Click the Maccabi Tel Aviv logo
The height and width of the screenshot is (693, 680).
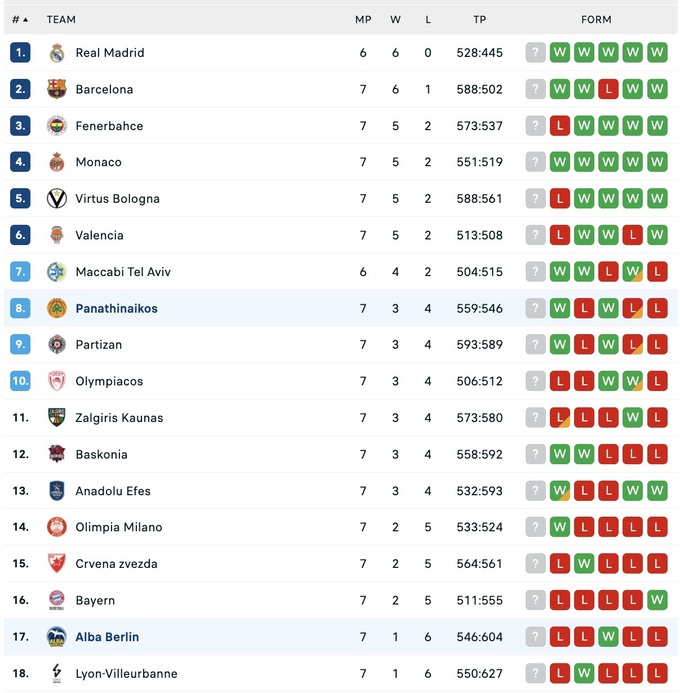coord(57,272)
